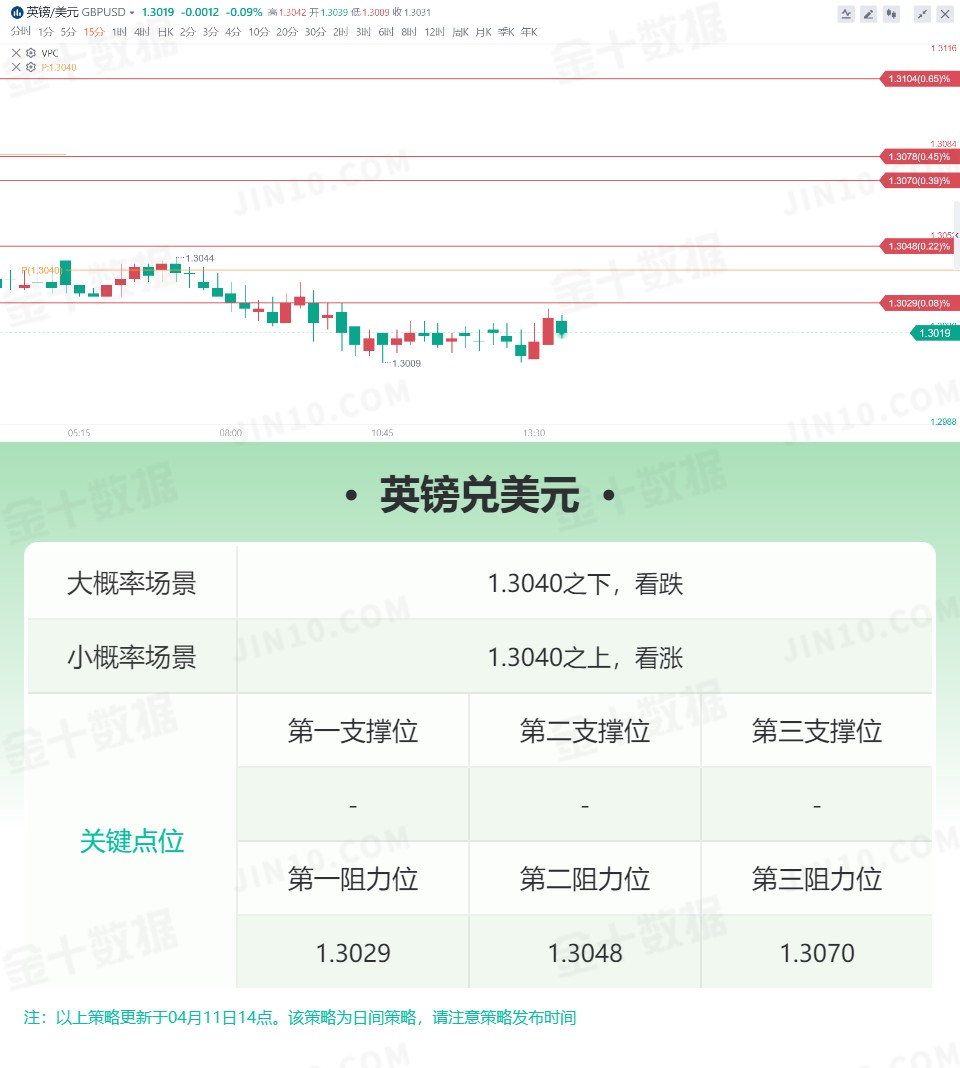Remove the P:1.3040 pivot indicator
This screenshot has width=960, height=1068.
16,67
